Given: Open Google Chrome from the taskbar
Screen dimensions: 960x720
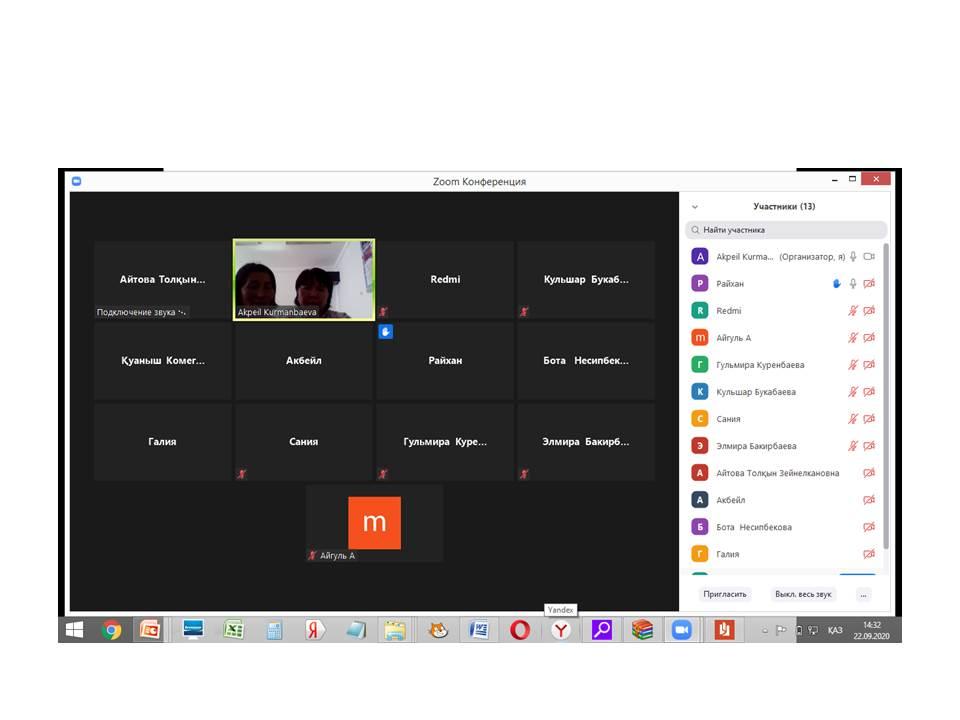Looking at the screenshot, I should tap(112, 630).
